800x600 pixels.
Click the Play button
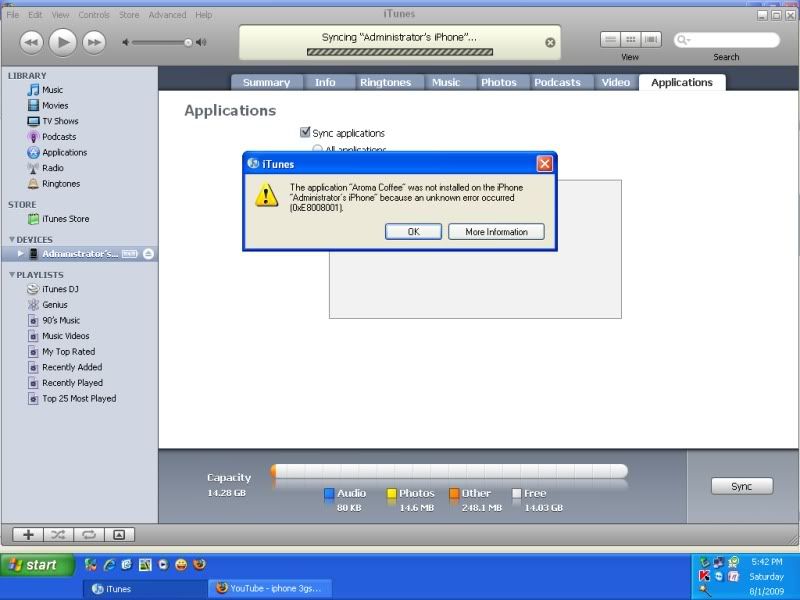(x=62, y=42)
